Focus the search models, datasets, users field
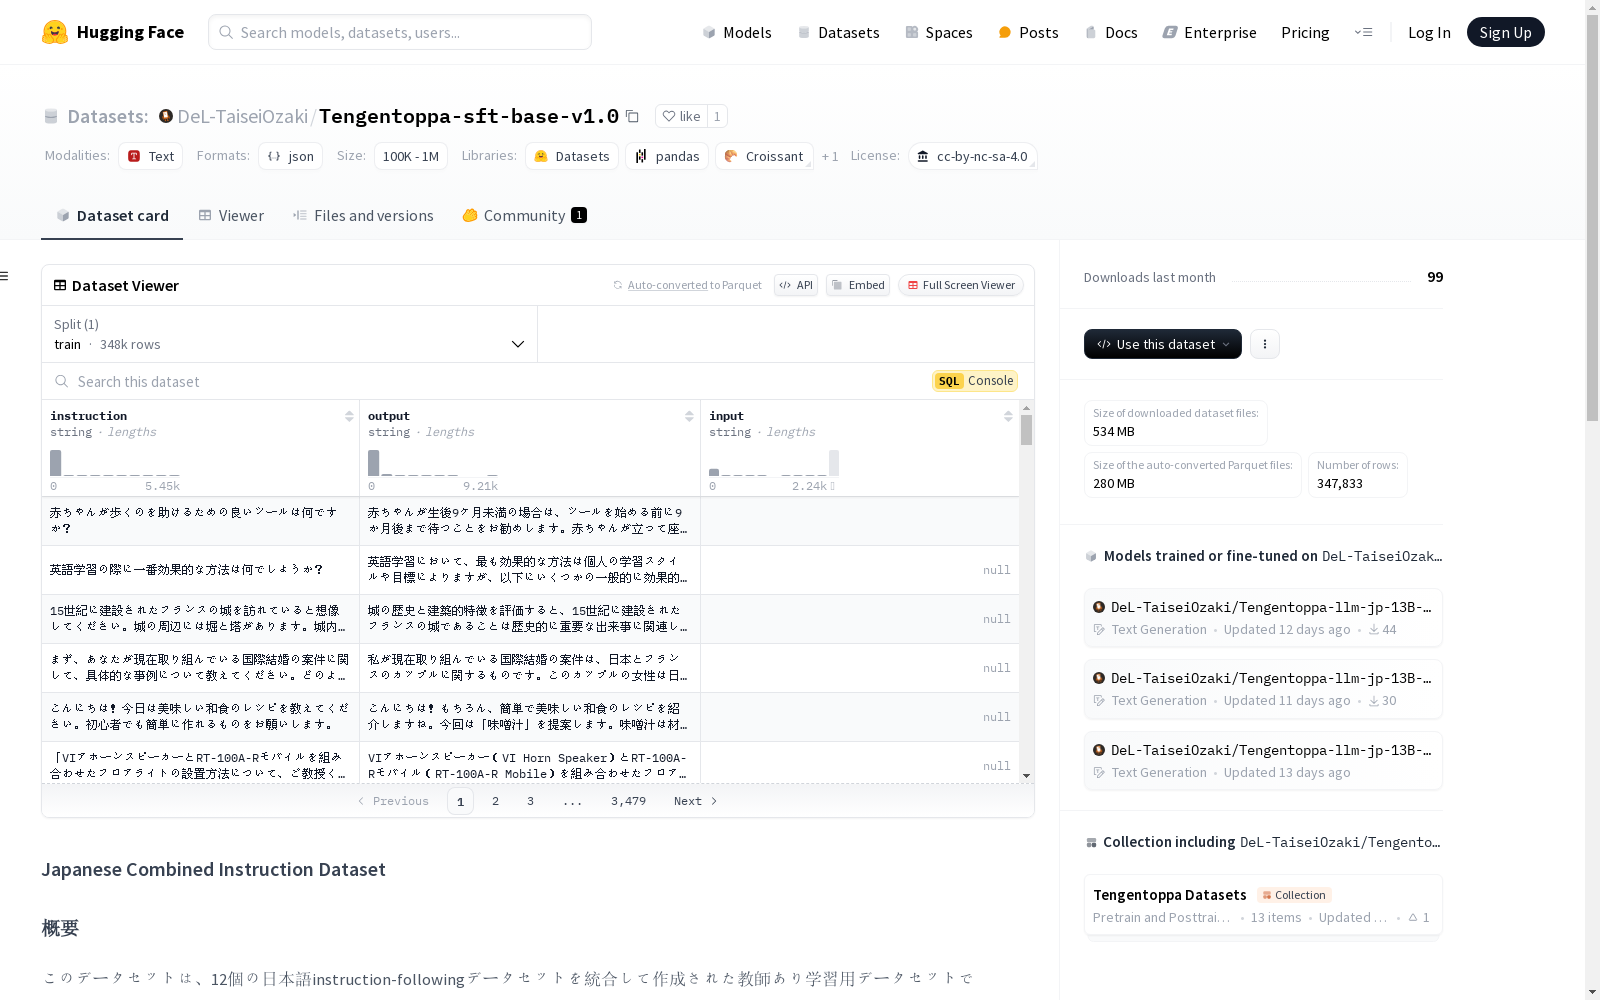The image size is (1600, 1000). pyautogui.click(x=400, y=32)
